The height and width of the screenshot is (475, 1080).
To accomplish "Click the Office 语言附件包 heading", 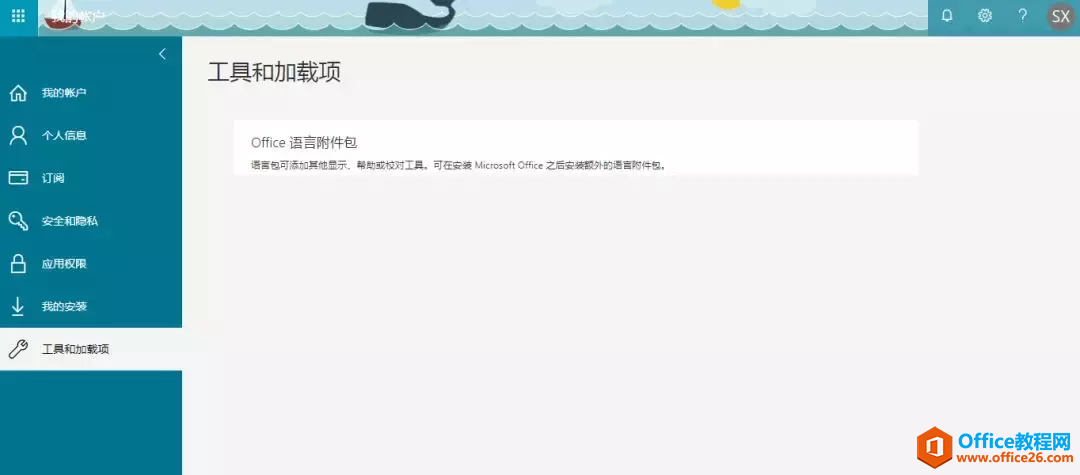I will [304, 143].
